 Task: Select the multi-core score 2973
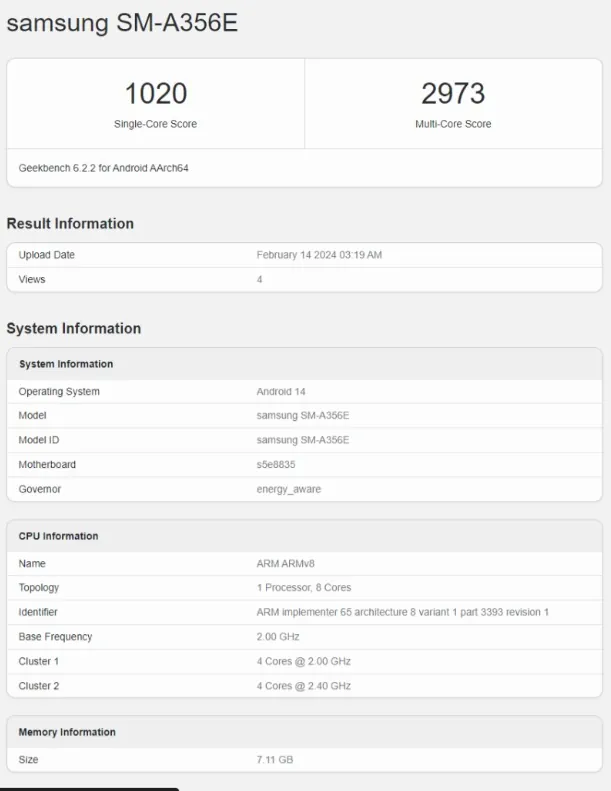click(x=453, y=94)
